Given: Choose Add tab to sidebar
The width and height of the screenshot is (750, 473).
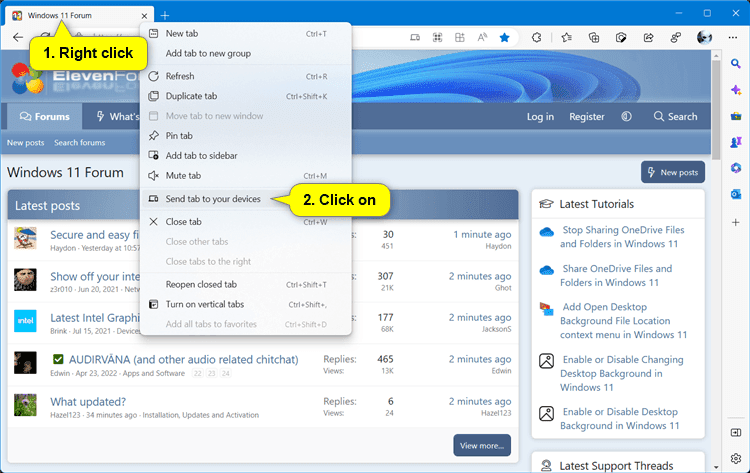Looking at the screenshot, I should pos(246,156).
